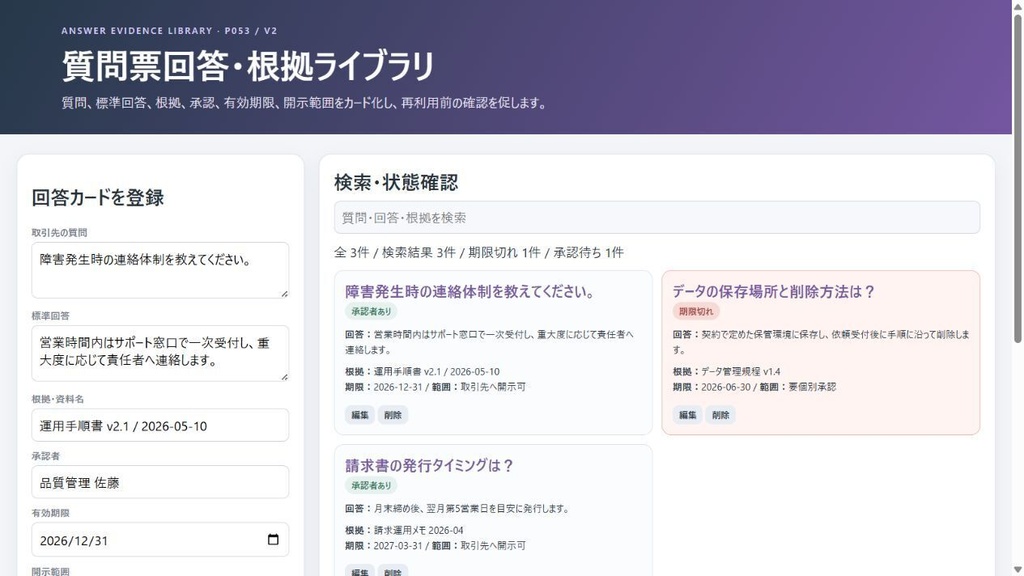
Task: Click the title 請求書の発行タイミングは？
Action: [430, 465]
